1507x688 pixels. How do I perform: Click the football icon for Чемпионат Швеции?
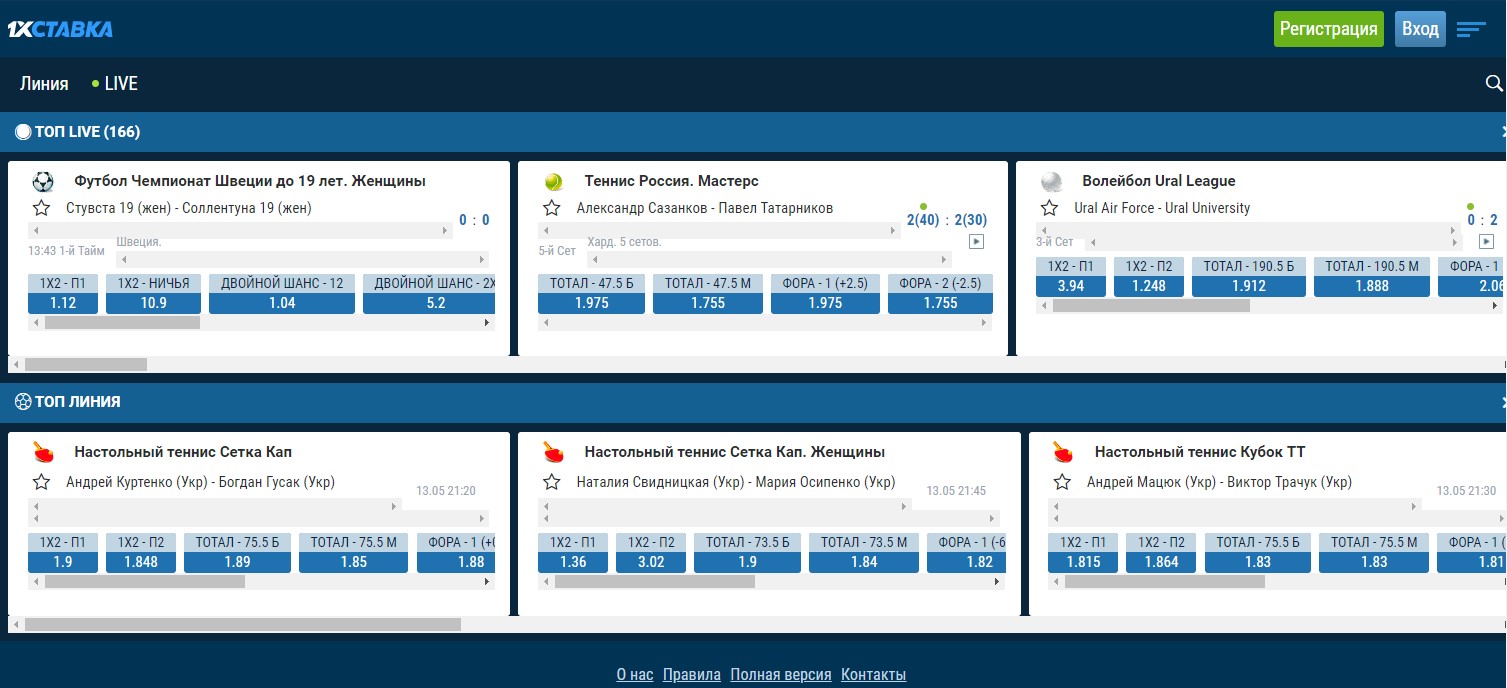(43, 182)
